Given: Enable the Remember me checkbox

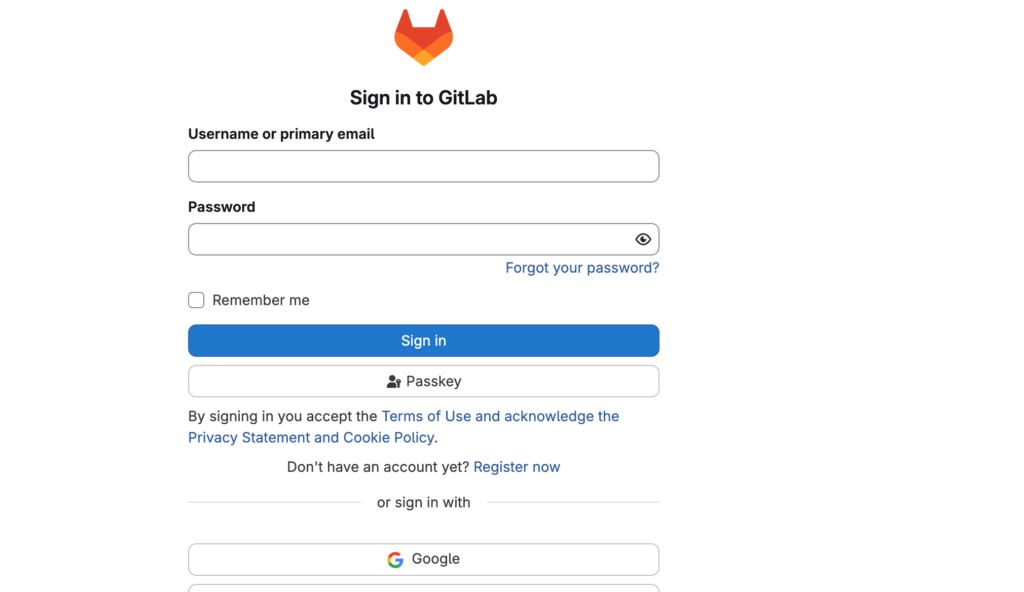Looking at the screenshot, I should tap(196, 300).
